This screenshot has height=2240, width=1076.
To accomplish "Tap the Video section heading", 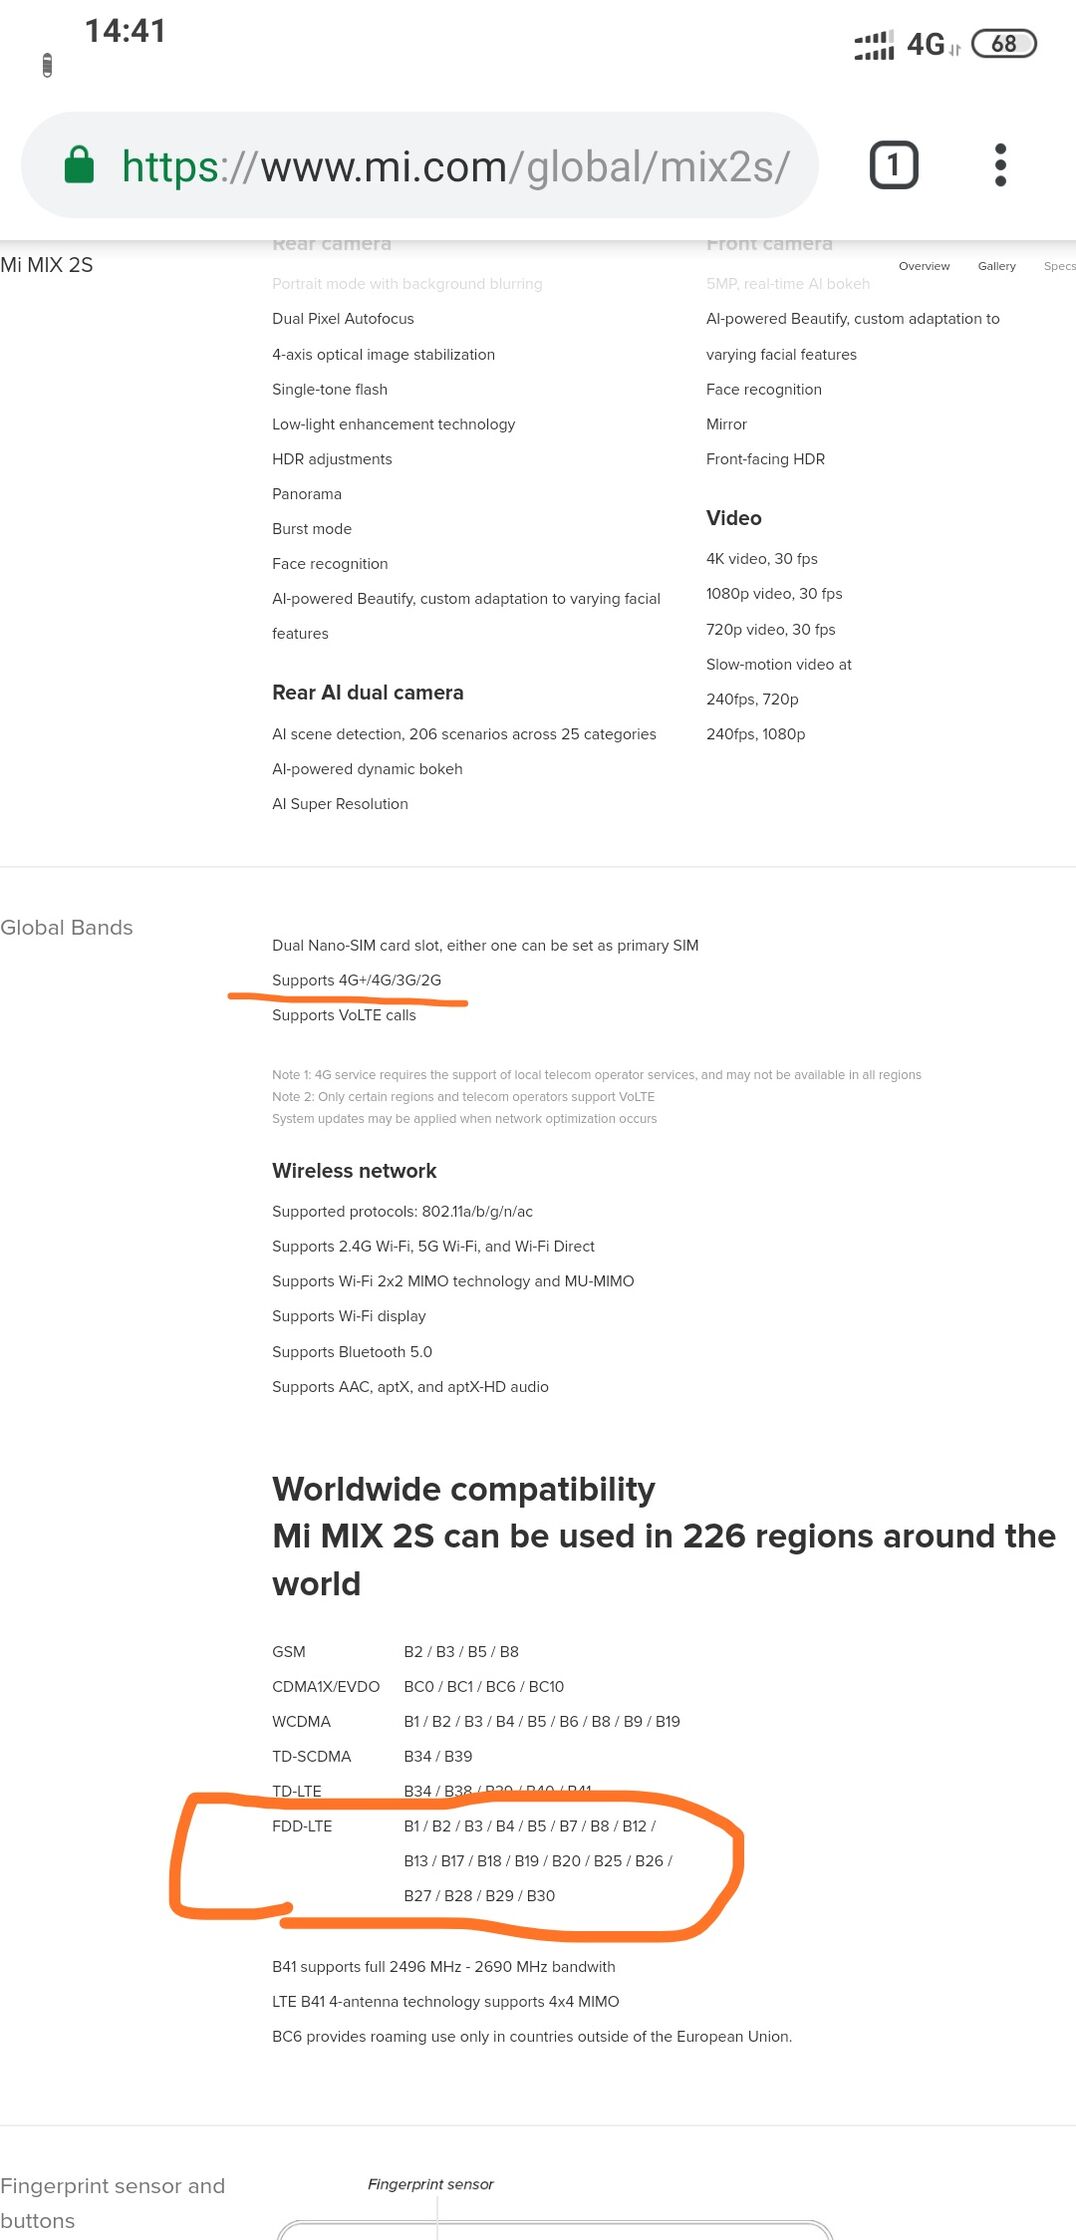I will pos(734,518).
